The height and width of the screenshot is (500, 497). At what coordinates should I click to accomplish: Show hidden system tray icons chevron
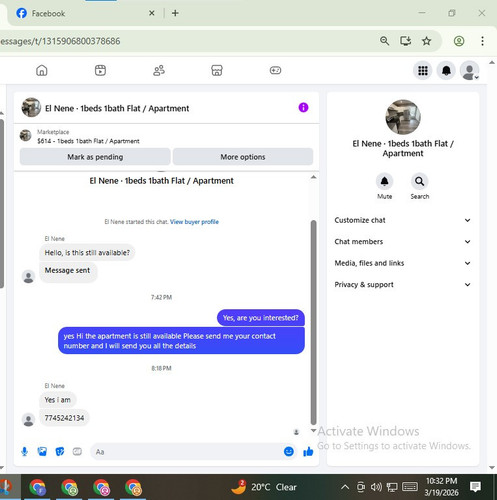tap(345, 487)
